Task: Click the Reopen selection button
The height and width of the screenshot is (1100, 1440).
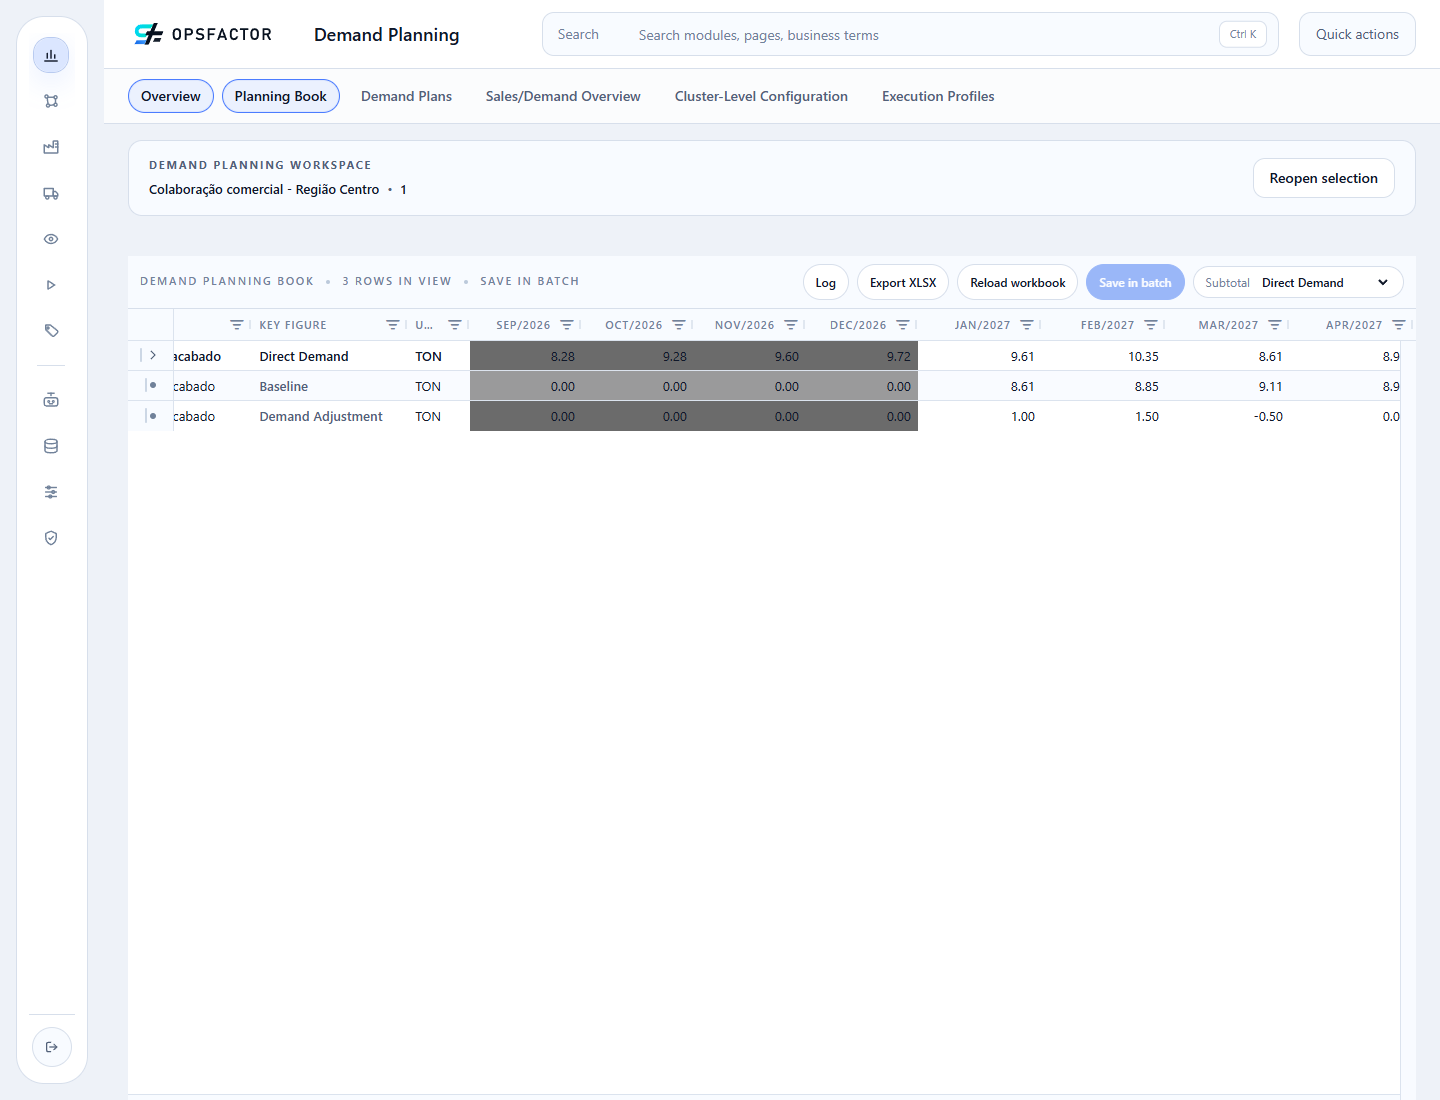Action: [1324, 178]
